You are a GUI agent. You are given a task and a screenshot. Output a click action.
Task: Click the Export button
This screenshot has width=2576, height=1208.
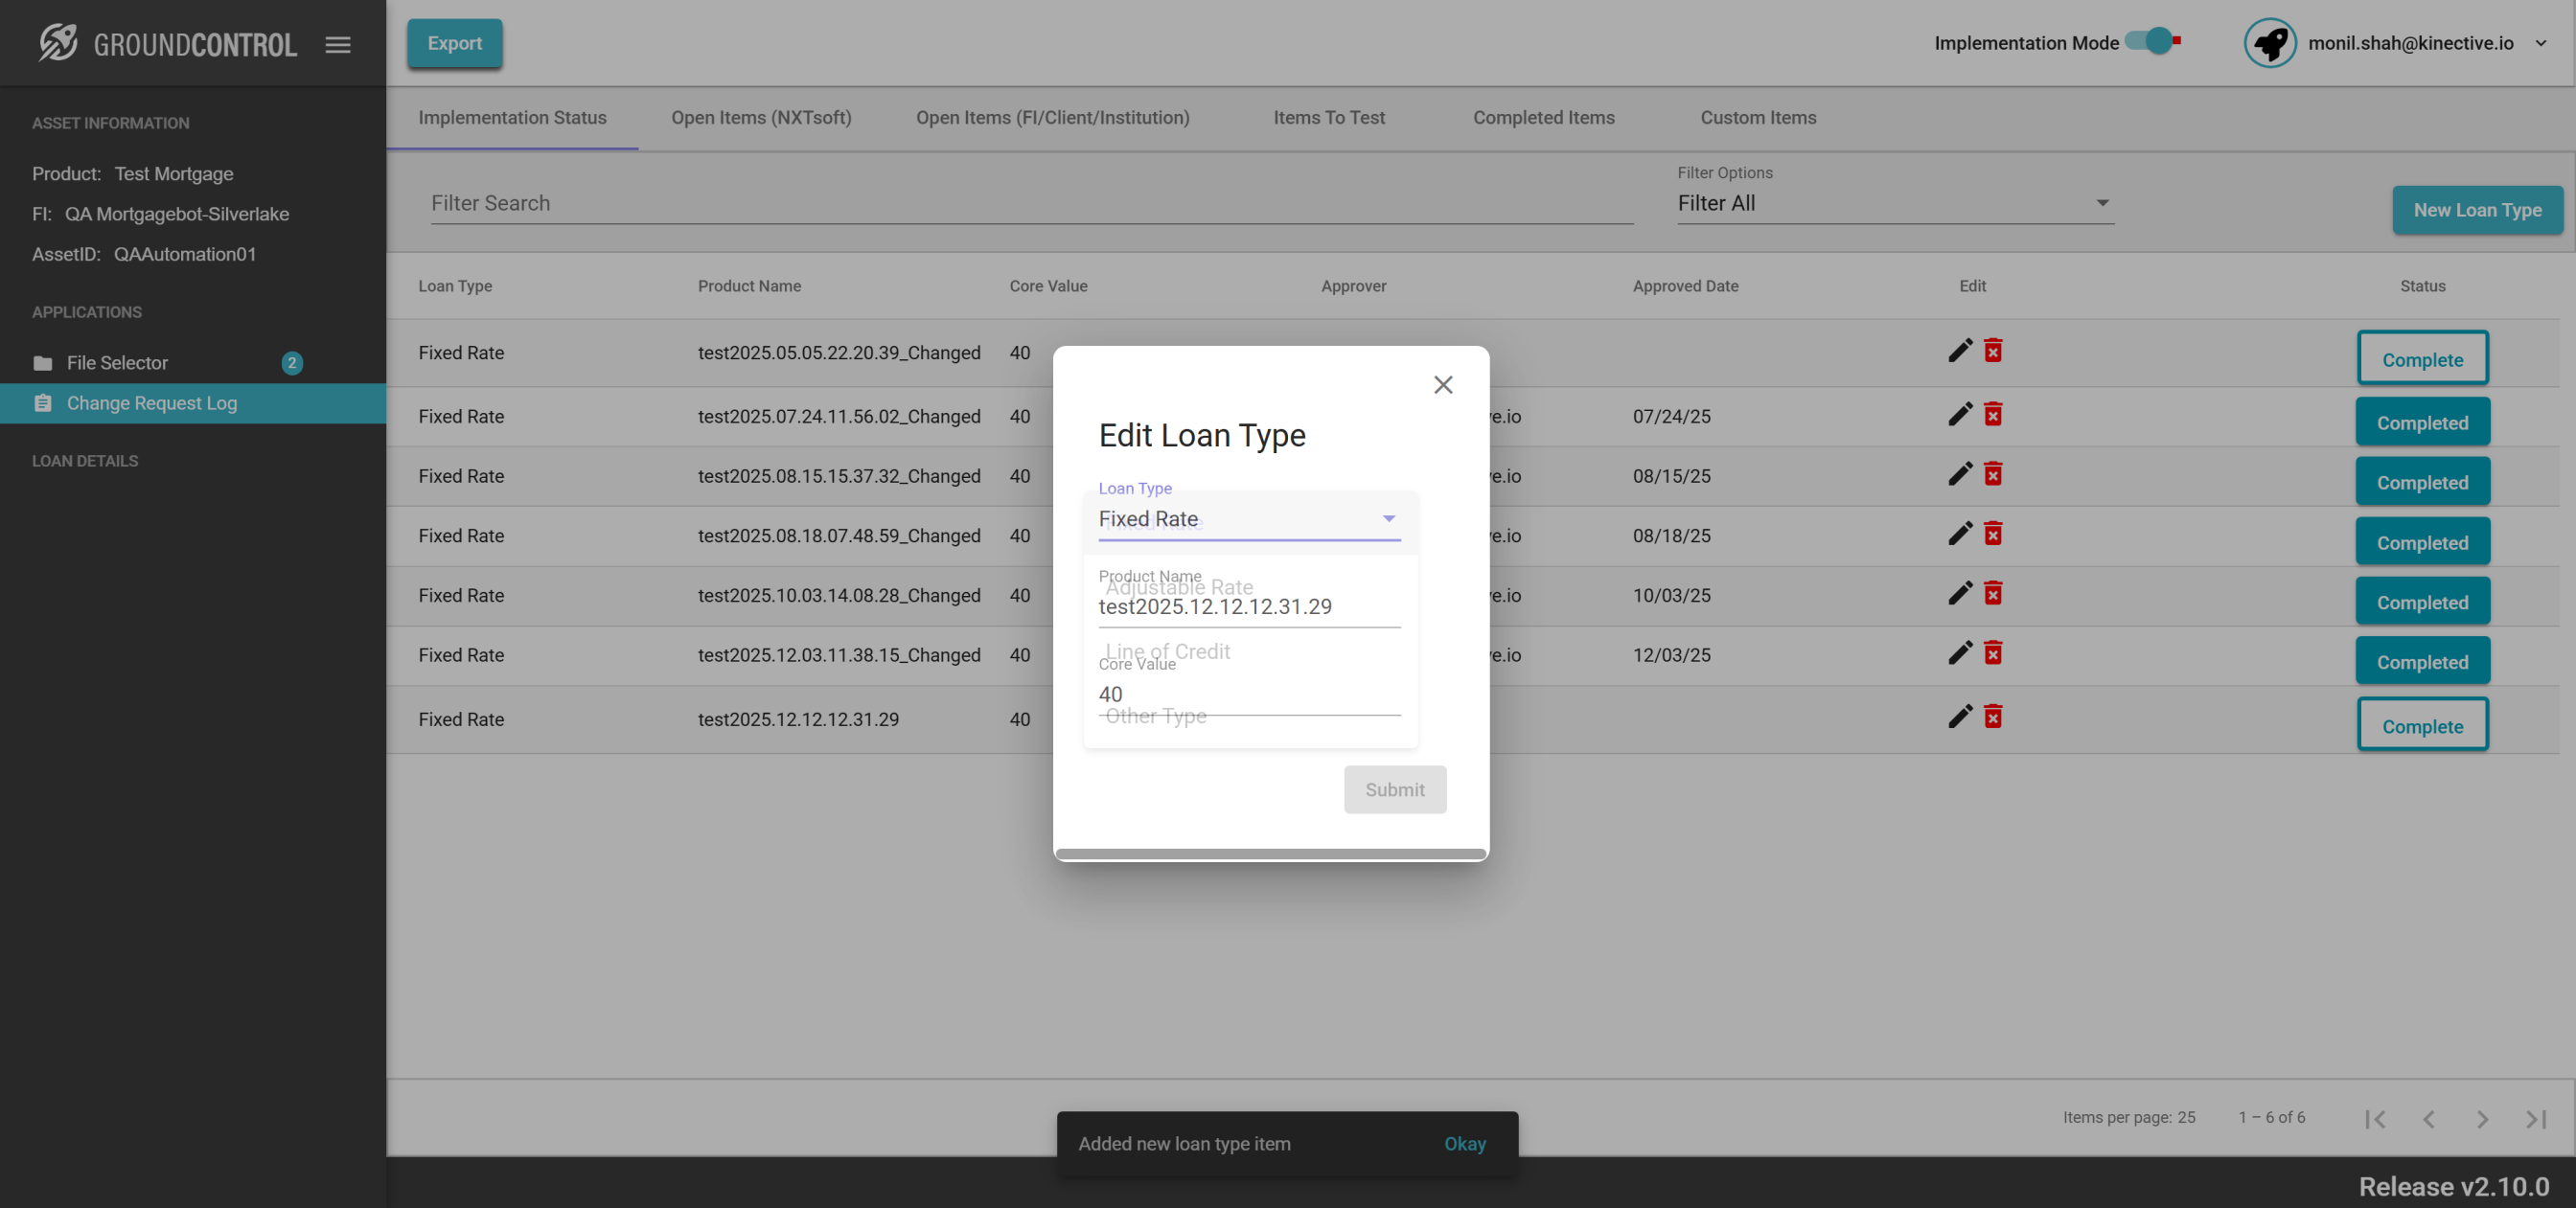pos(454,44)
